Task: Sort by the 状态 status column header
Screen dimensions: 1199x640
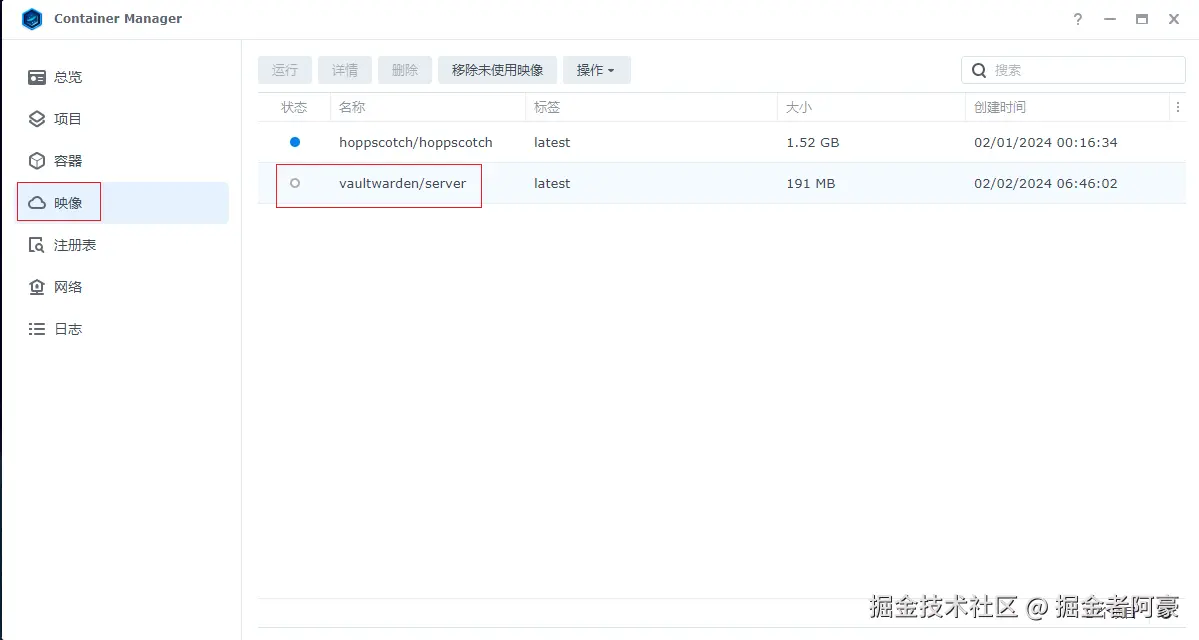Action: click(294, 108)
